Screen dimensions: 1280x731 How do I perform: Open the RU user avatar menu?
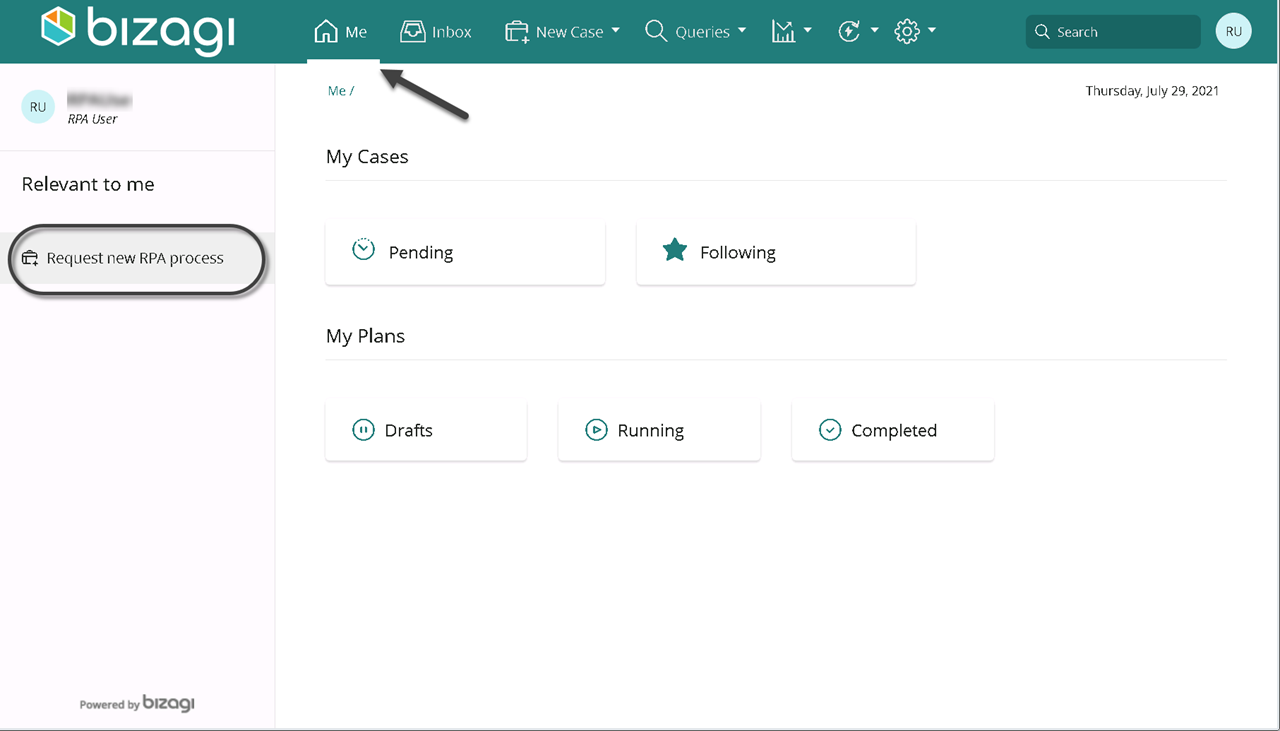1234,32
